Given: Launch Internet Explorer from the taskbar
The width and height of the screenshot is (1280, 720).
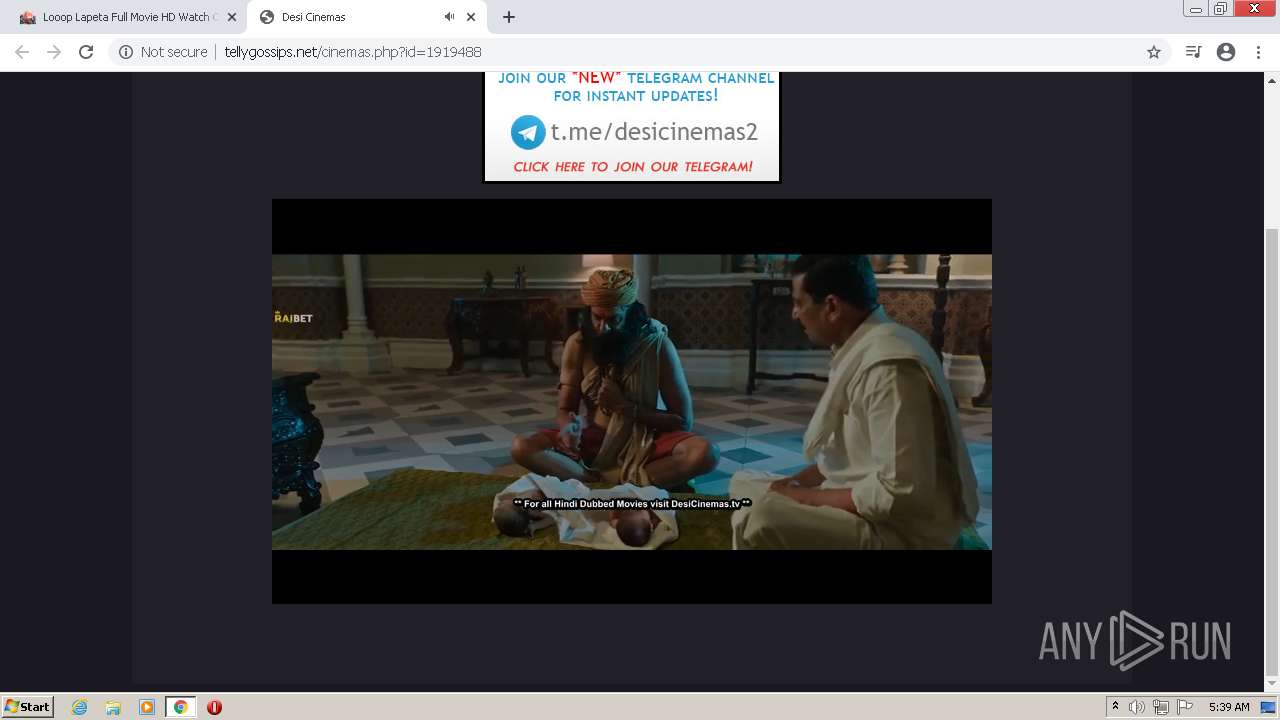Looking at the screenshot, I should (79, 707).
